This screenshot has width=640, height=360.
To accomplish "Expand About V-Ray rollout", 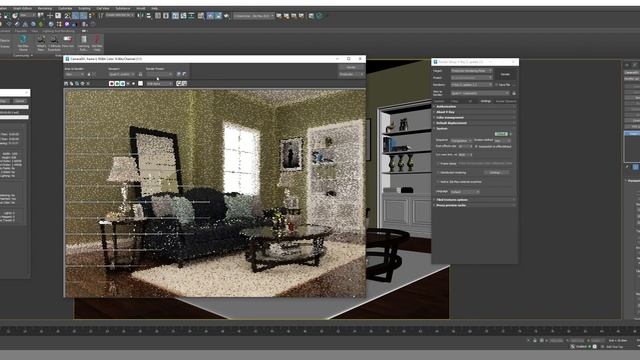I will tap(475, 112).
